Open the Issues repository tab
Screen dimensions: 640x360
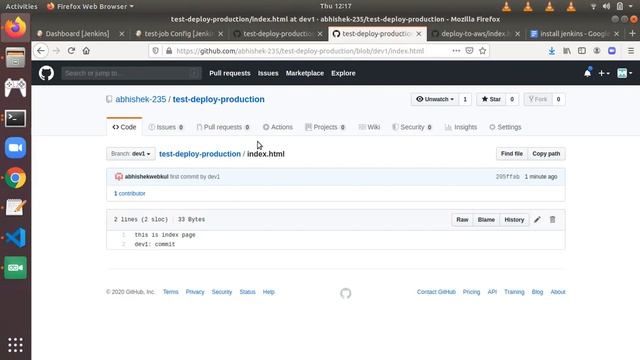click(x=166, y=127)
